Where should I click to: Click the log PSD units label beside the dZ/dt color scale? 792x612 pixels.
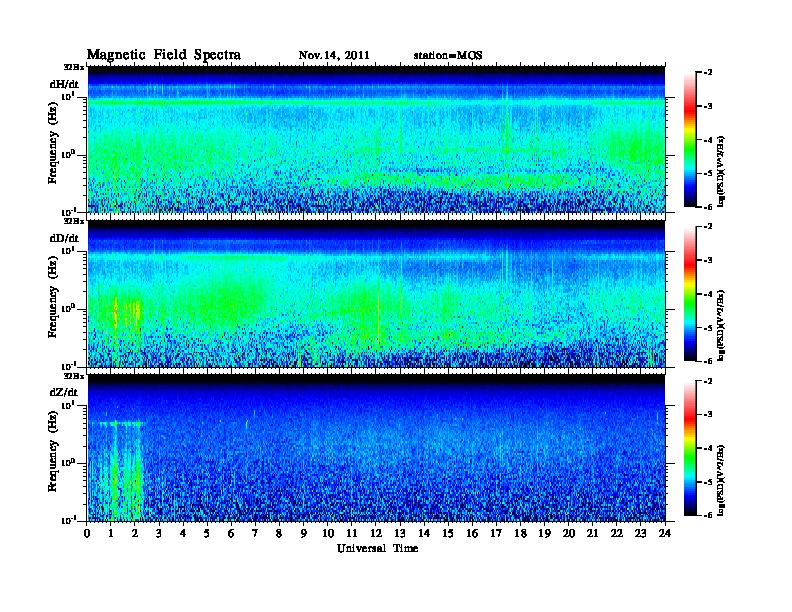coord(721,480)
